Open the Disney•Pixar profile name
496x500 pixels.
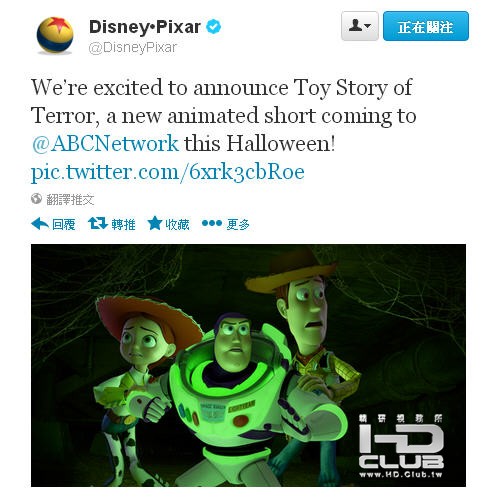point(145,27)
